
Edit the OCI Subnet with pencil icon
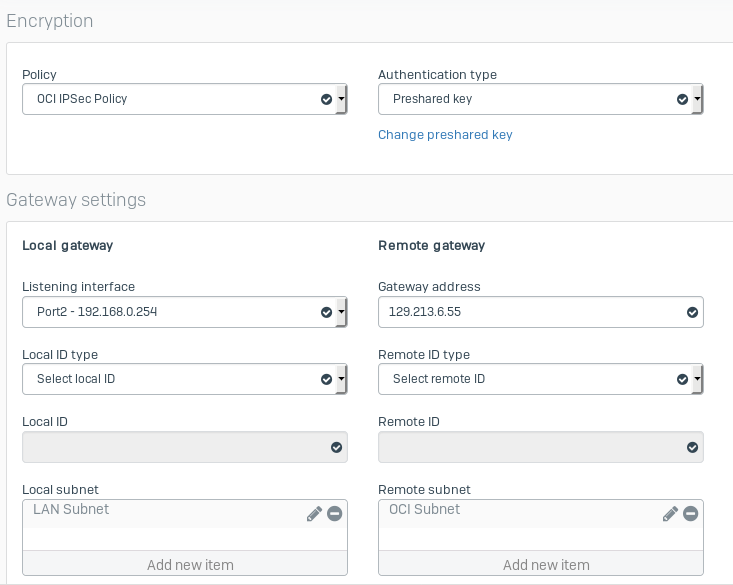coord(670,513)
